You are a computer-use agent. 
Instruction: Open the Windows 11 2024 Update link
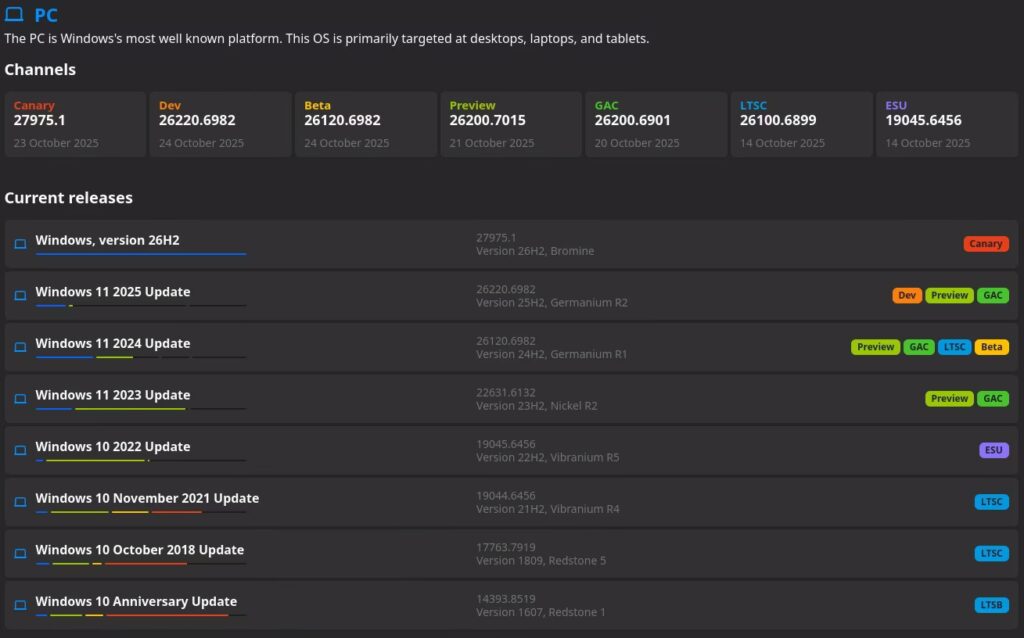[112, 343]
